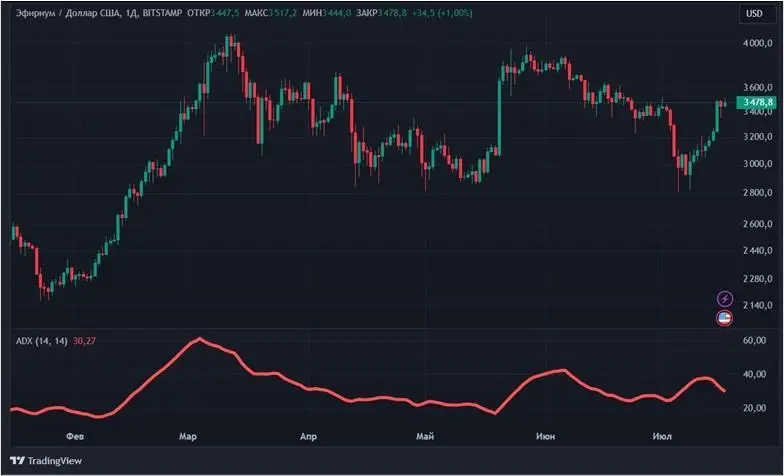Viewport: 784px width, 476px height.
Task: Click the Мар label on time axis
Action: pos(189,437)
